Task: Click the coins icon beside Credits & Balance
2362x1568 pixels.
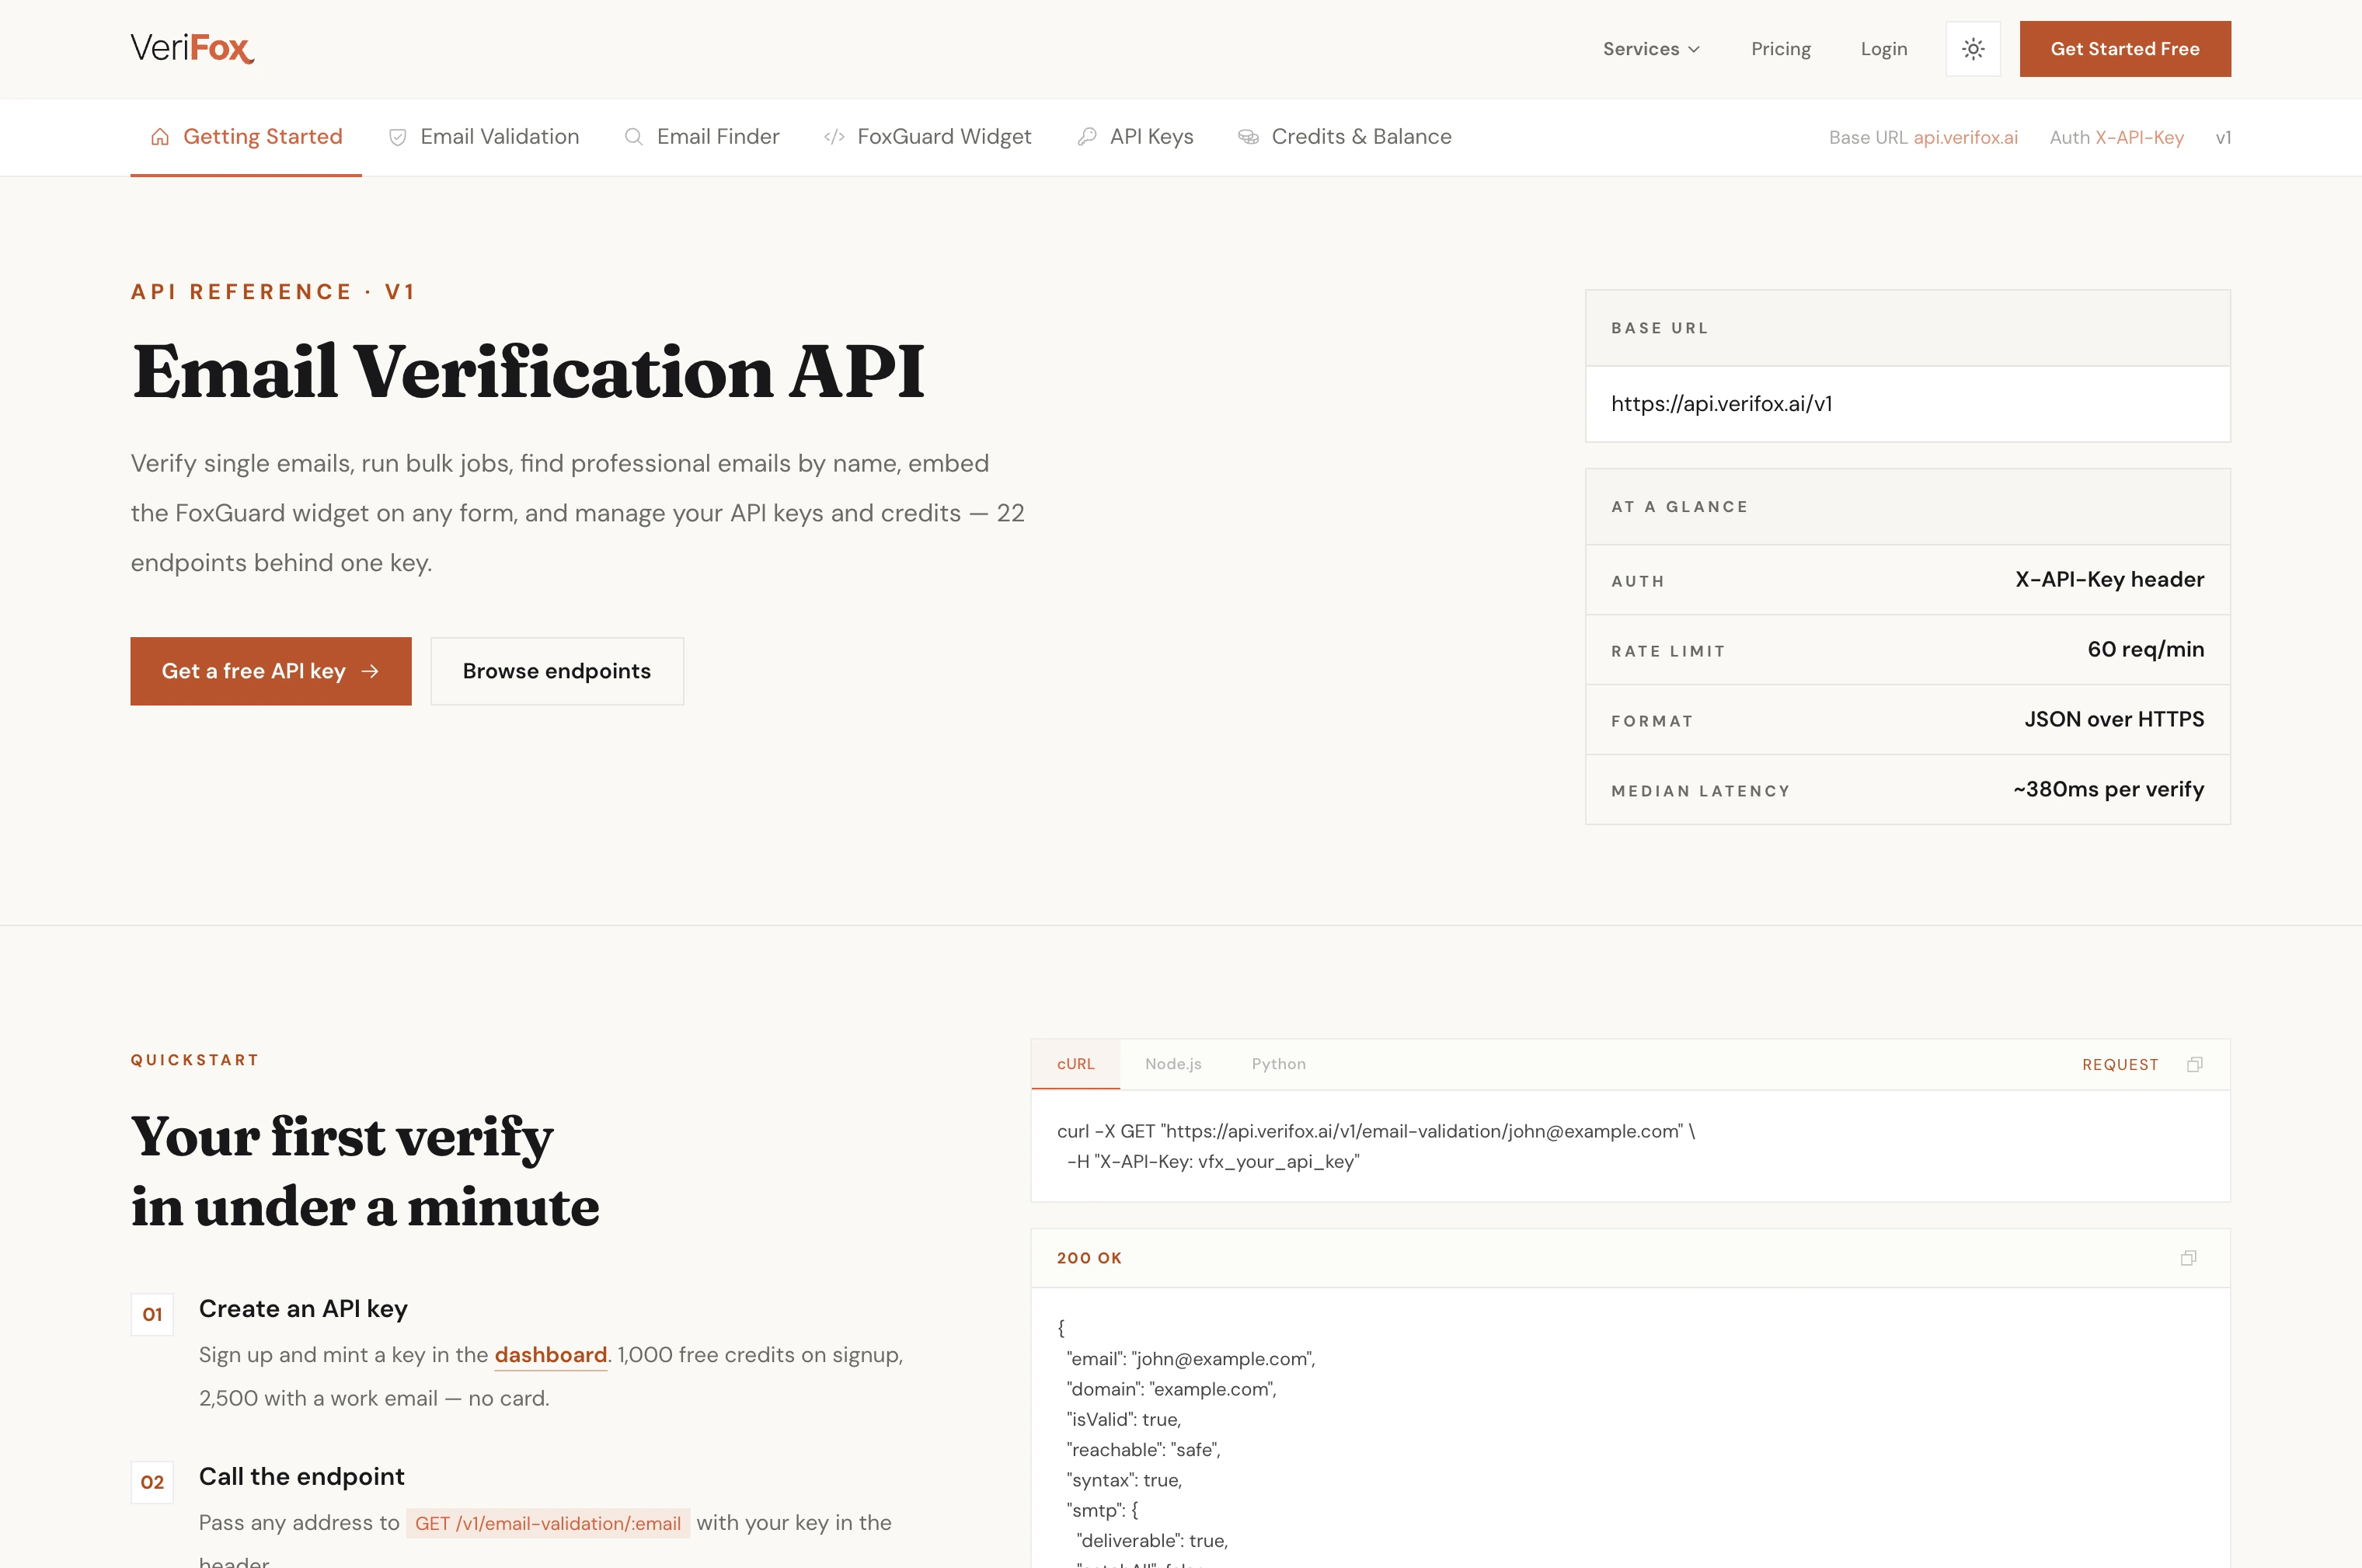Action: coord(1248,137)
